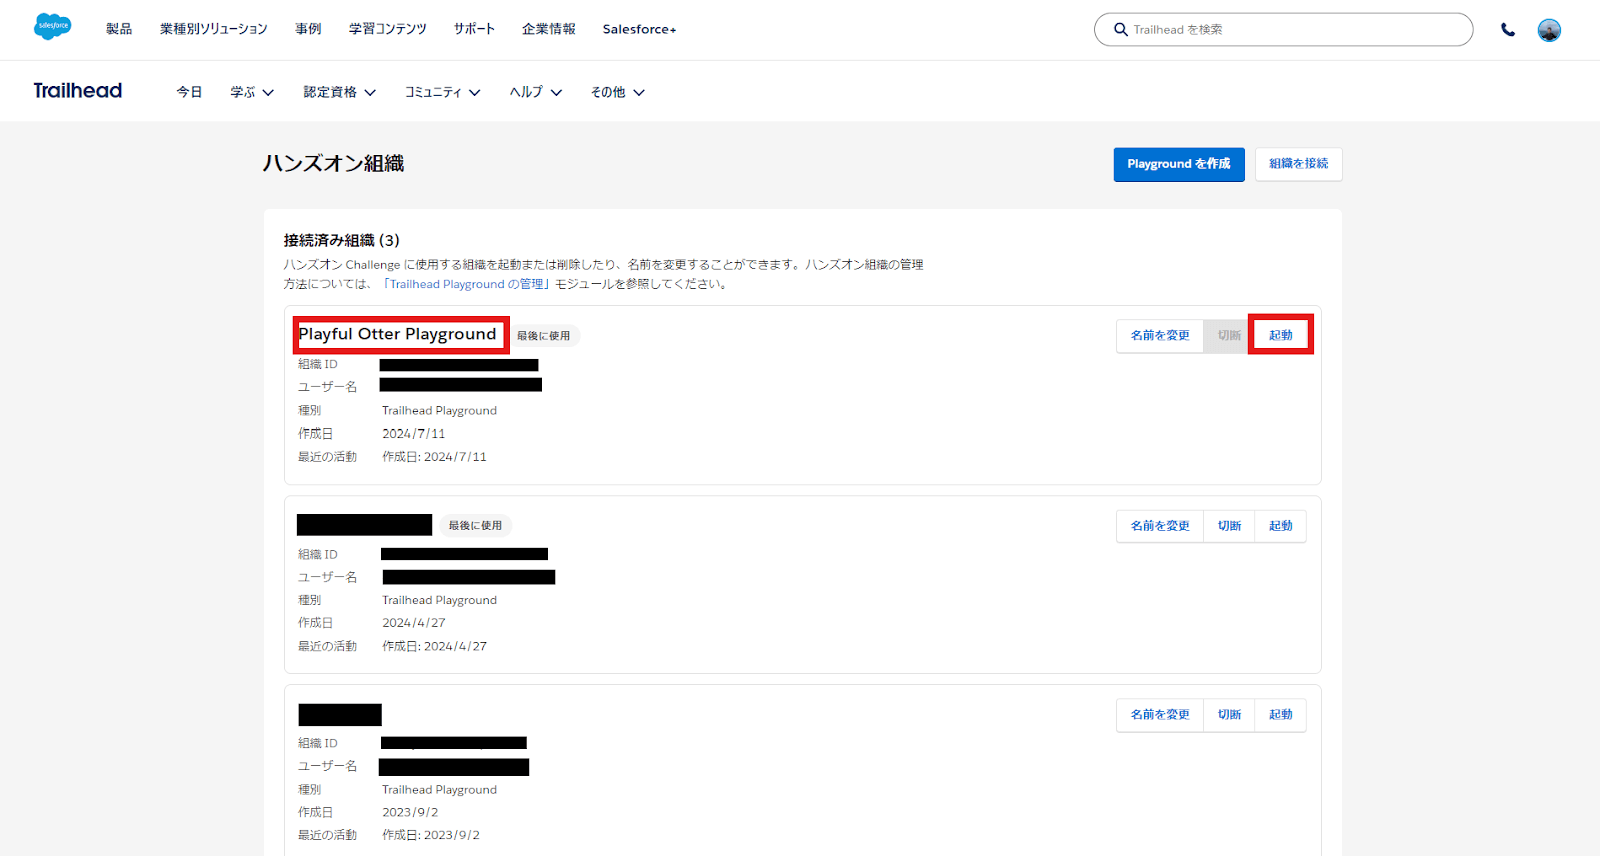Rename Playful Otter Playground via 名前を変更

(1160, 336)
